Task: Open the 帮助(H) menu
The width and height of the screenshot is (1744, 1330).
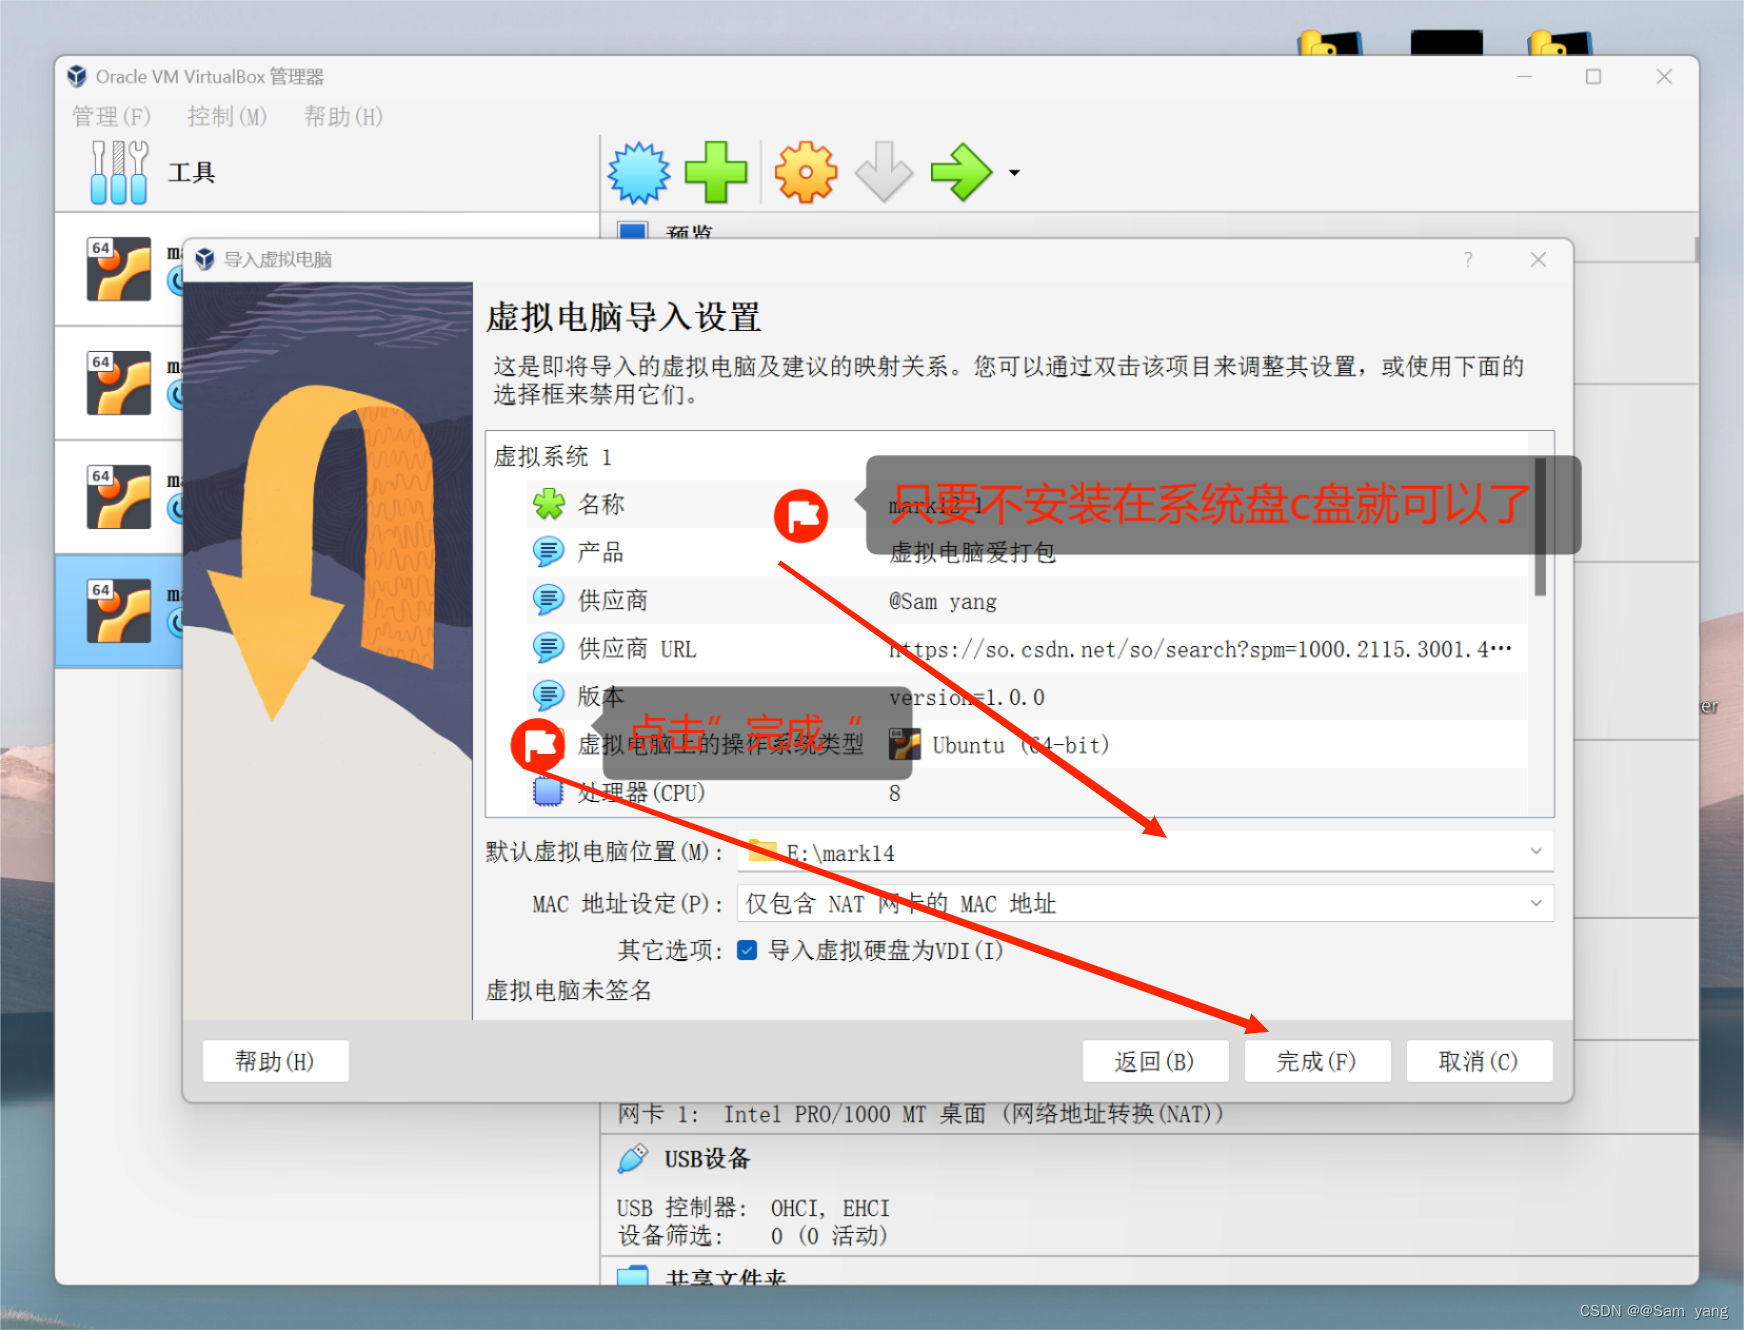Action: pyautogui.click(x=343, y=117)
